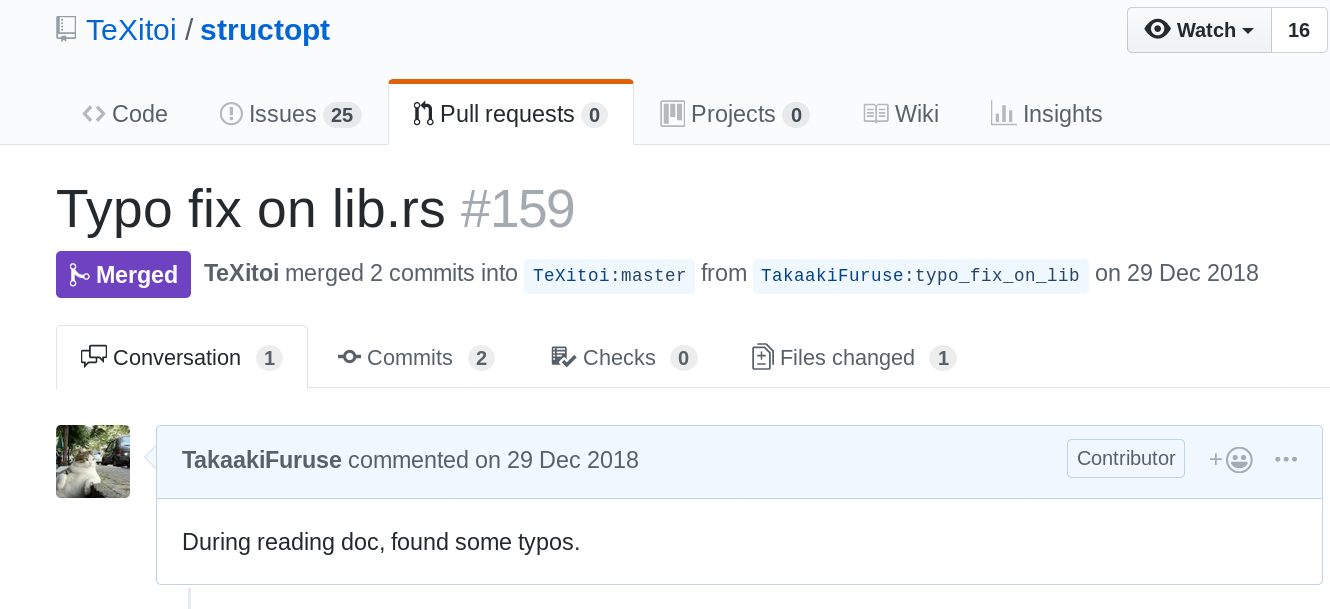Click the Code tab angle-brackets icon
The width and height of the screenshot is (1330, 609).
pos(94,114)
